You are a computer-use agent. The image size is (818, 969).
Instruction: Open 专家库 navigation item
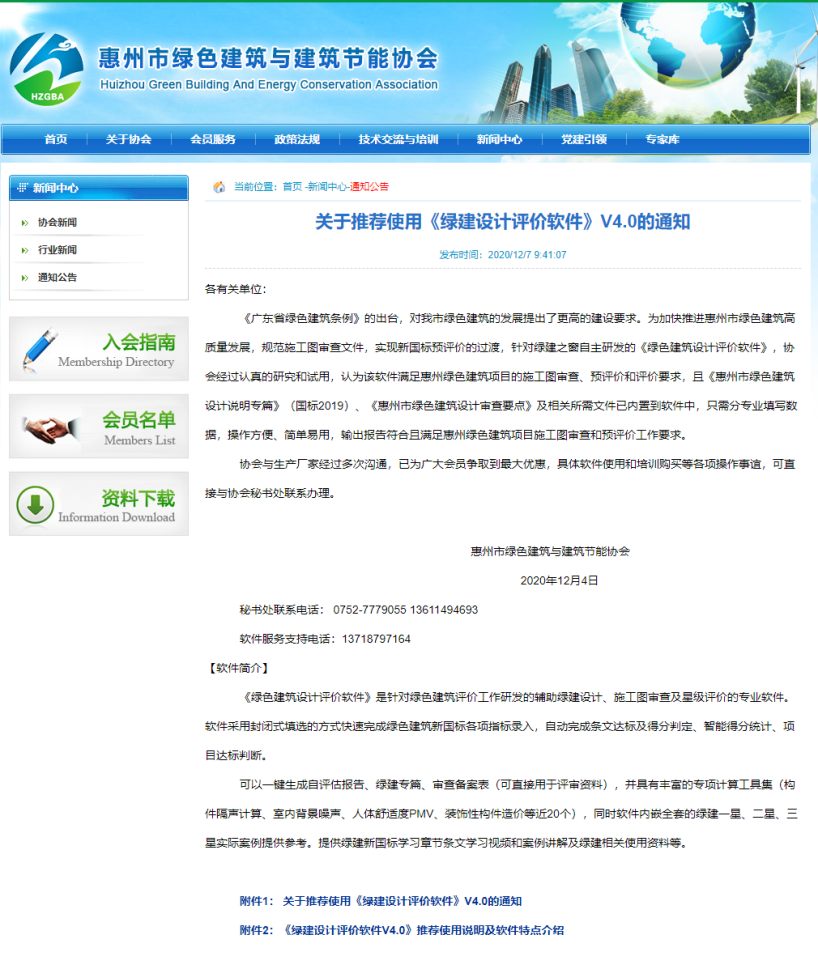pyautogui.click(x=662, y=140)
